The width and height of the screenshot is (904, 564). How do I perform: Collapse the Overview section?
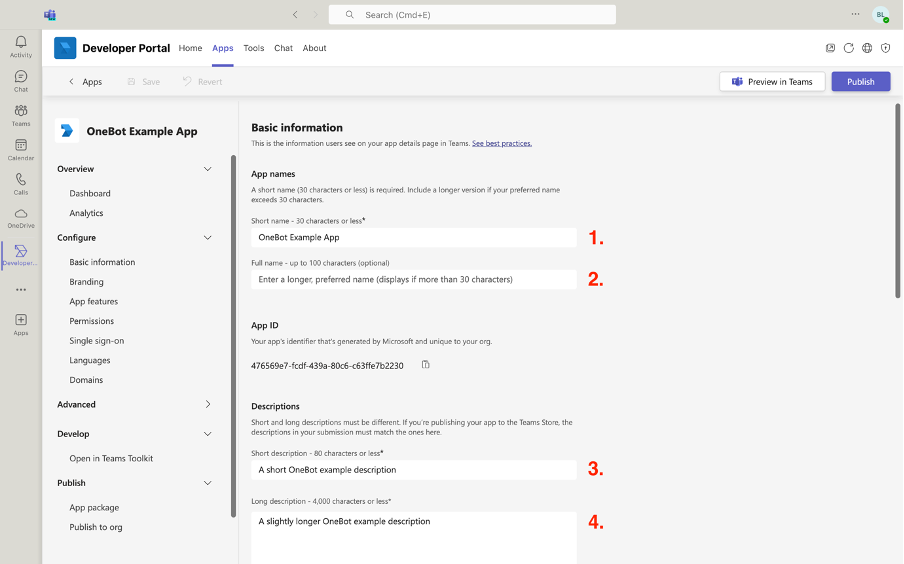[x=208, y=169]
